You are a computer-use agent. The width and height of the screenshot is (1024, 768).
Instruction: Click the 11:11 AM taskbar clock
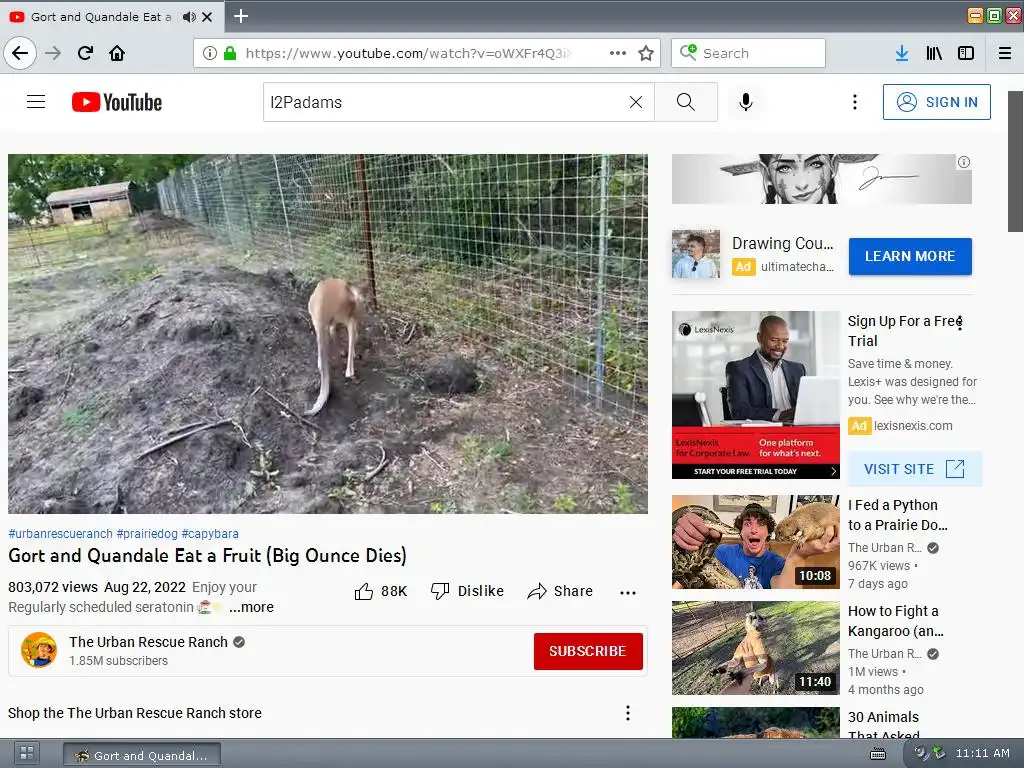(x=982, y=753)
